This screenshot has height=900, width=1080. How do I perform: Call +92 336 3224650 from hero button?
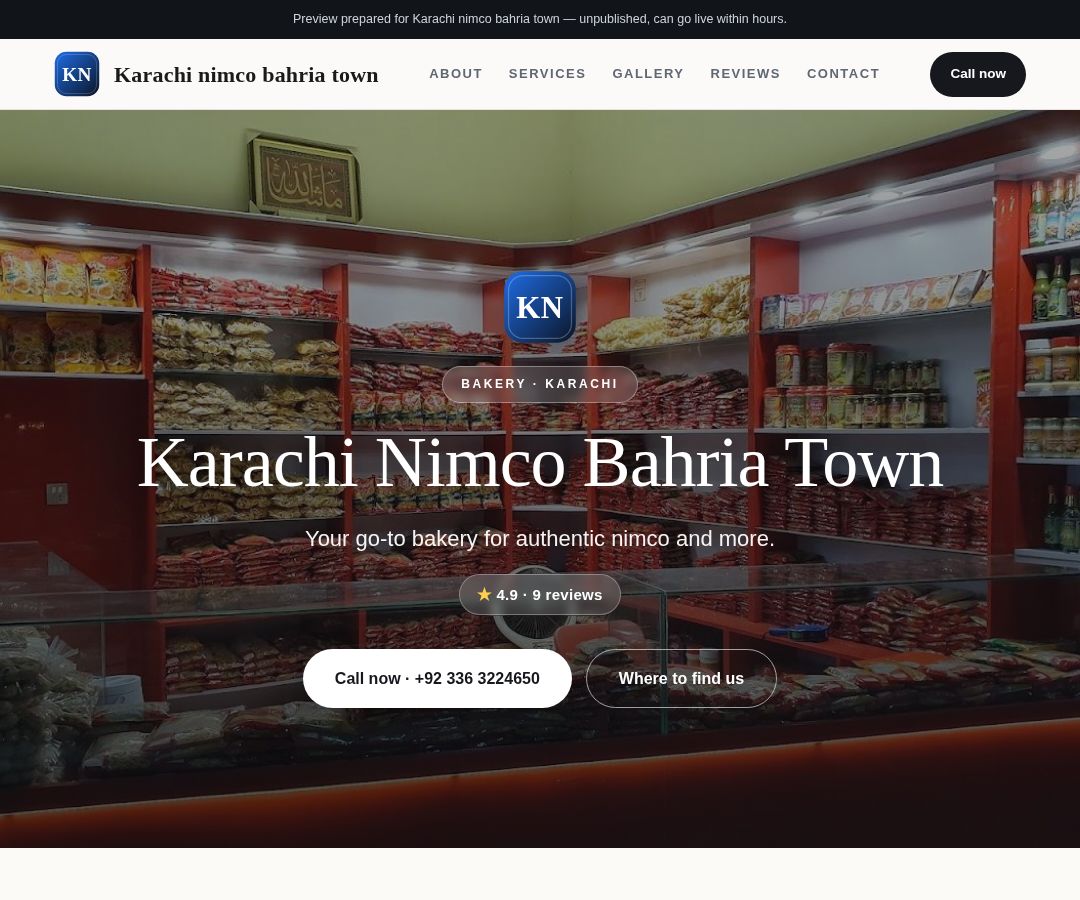pos(437,678)
